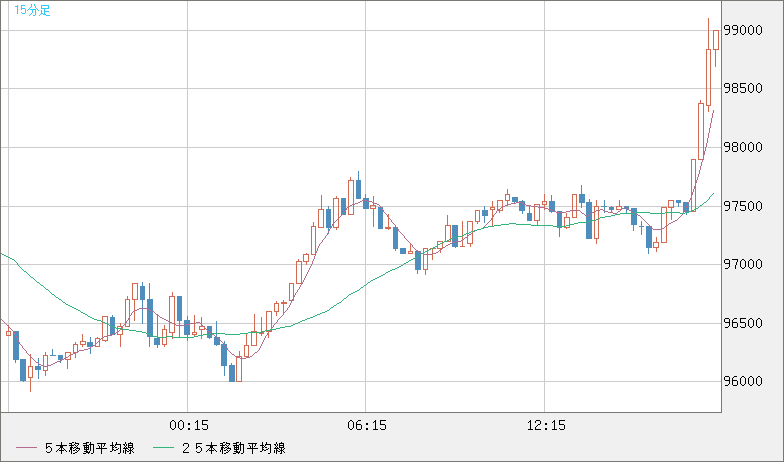784x462 pixels.
Task: Click the peak candle just before 06:15
Action: click(x=358, y=188)
